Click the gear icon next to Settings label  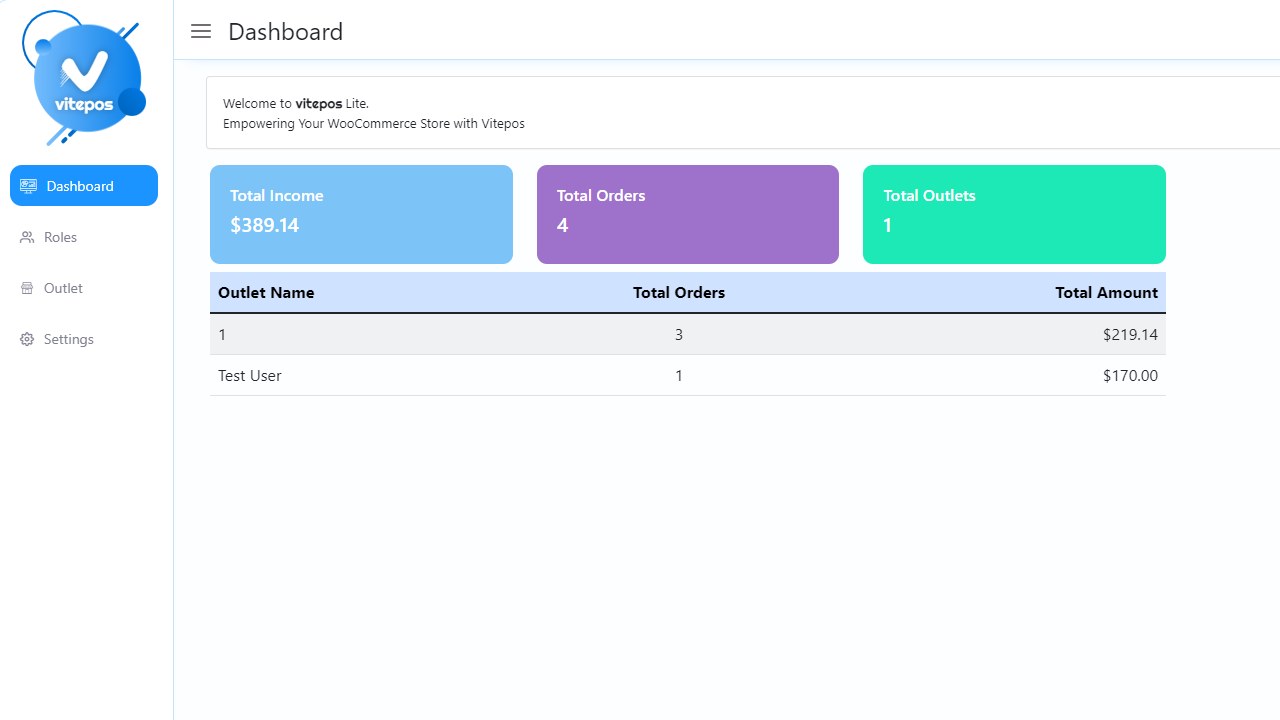26,339
